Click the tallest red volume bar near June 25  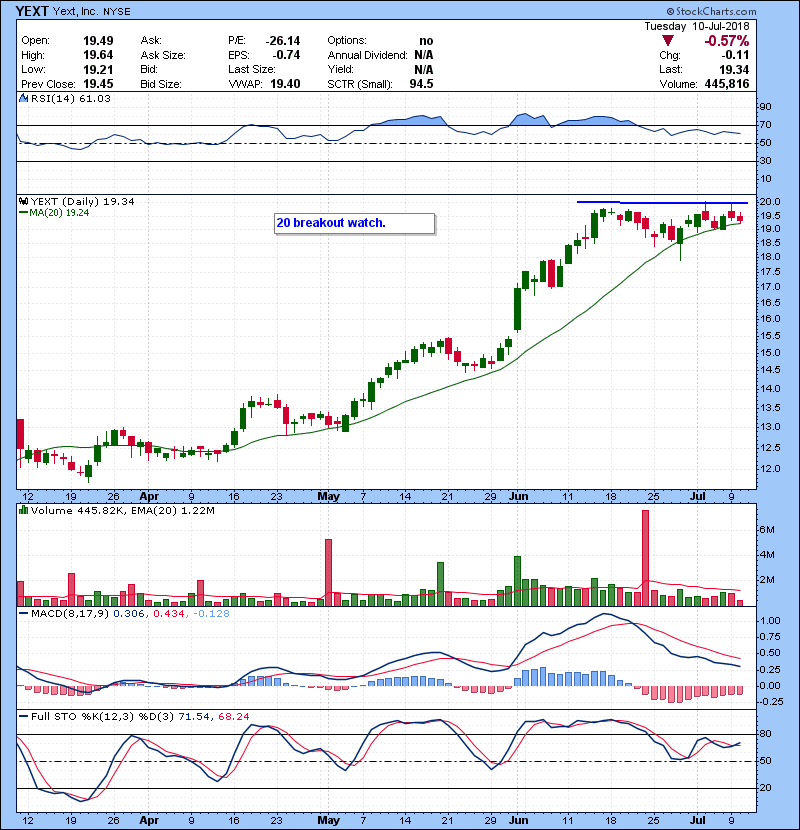pos(645,558)
